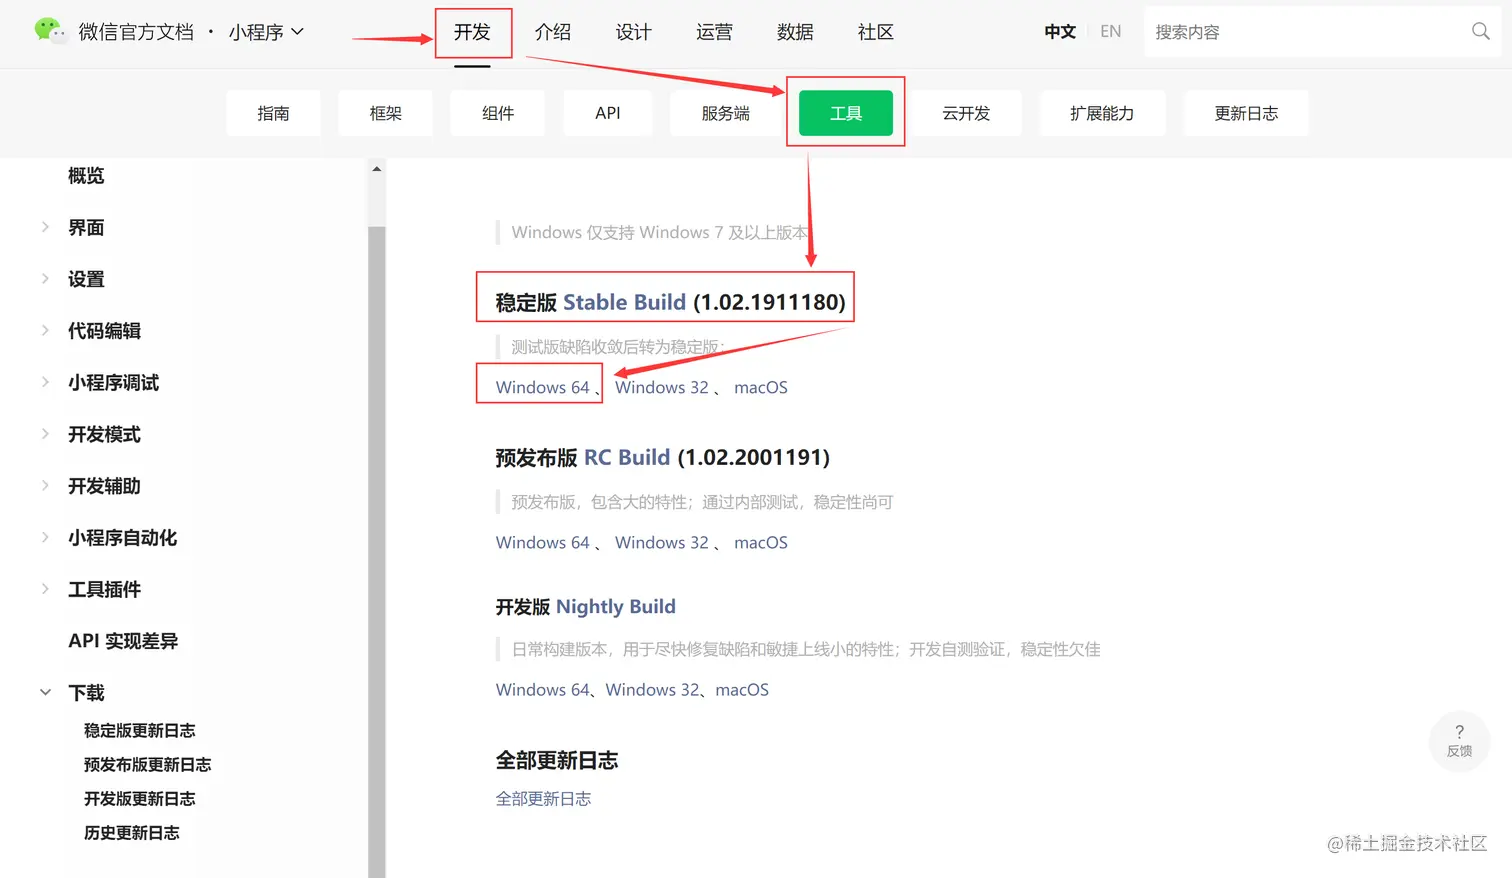Open 开发版更新日志 in the sidebar
Image resolution: width=1512 pixels, height=878 pixels.
139,798
